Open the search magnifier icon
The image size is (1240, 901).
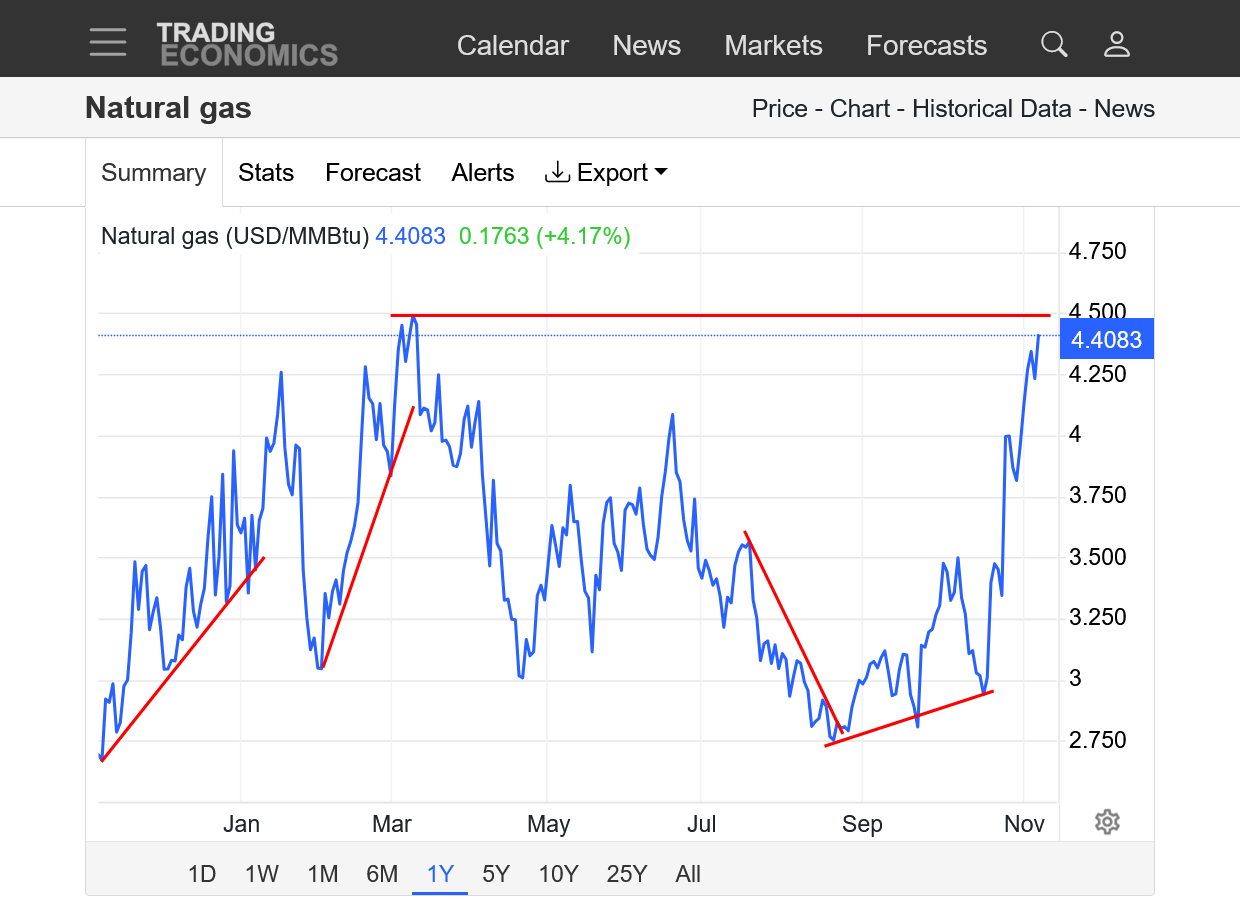pyautogui.click(x=1054, y=44)
